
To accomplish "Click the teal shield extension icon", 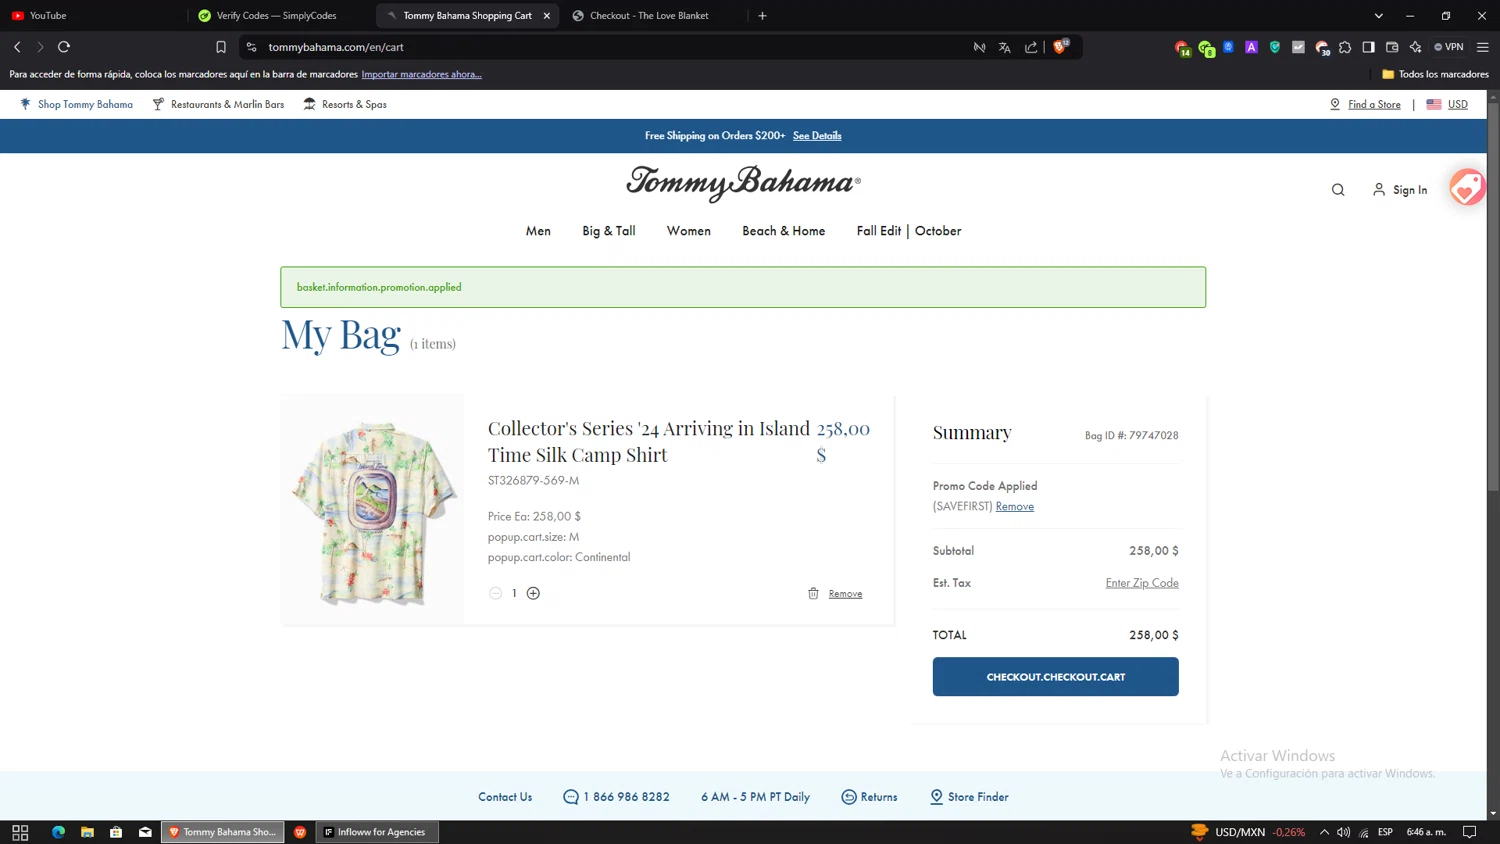I will pos(1275,47).
